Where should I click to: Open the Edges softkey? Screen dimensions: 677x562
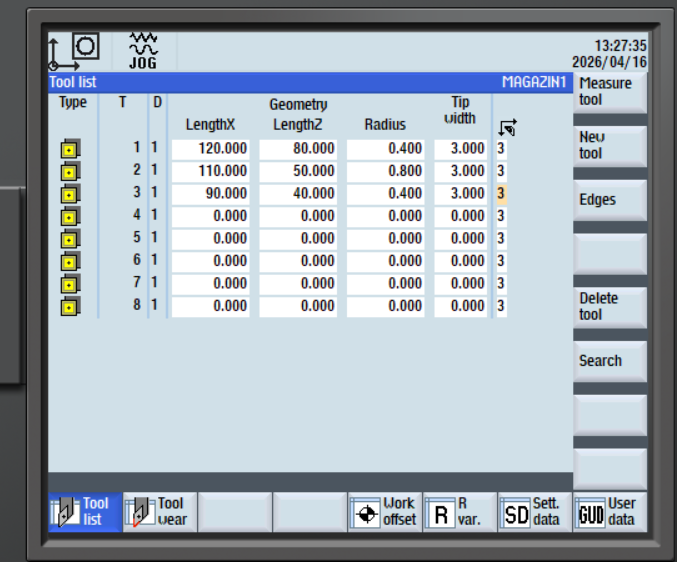[609, 200]
